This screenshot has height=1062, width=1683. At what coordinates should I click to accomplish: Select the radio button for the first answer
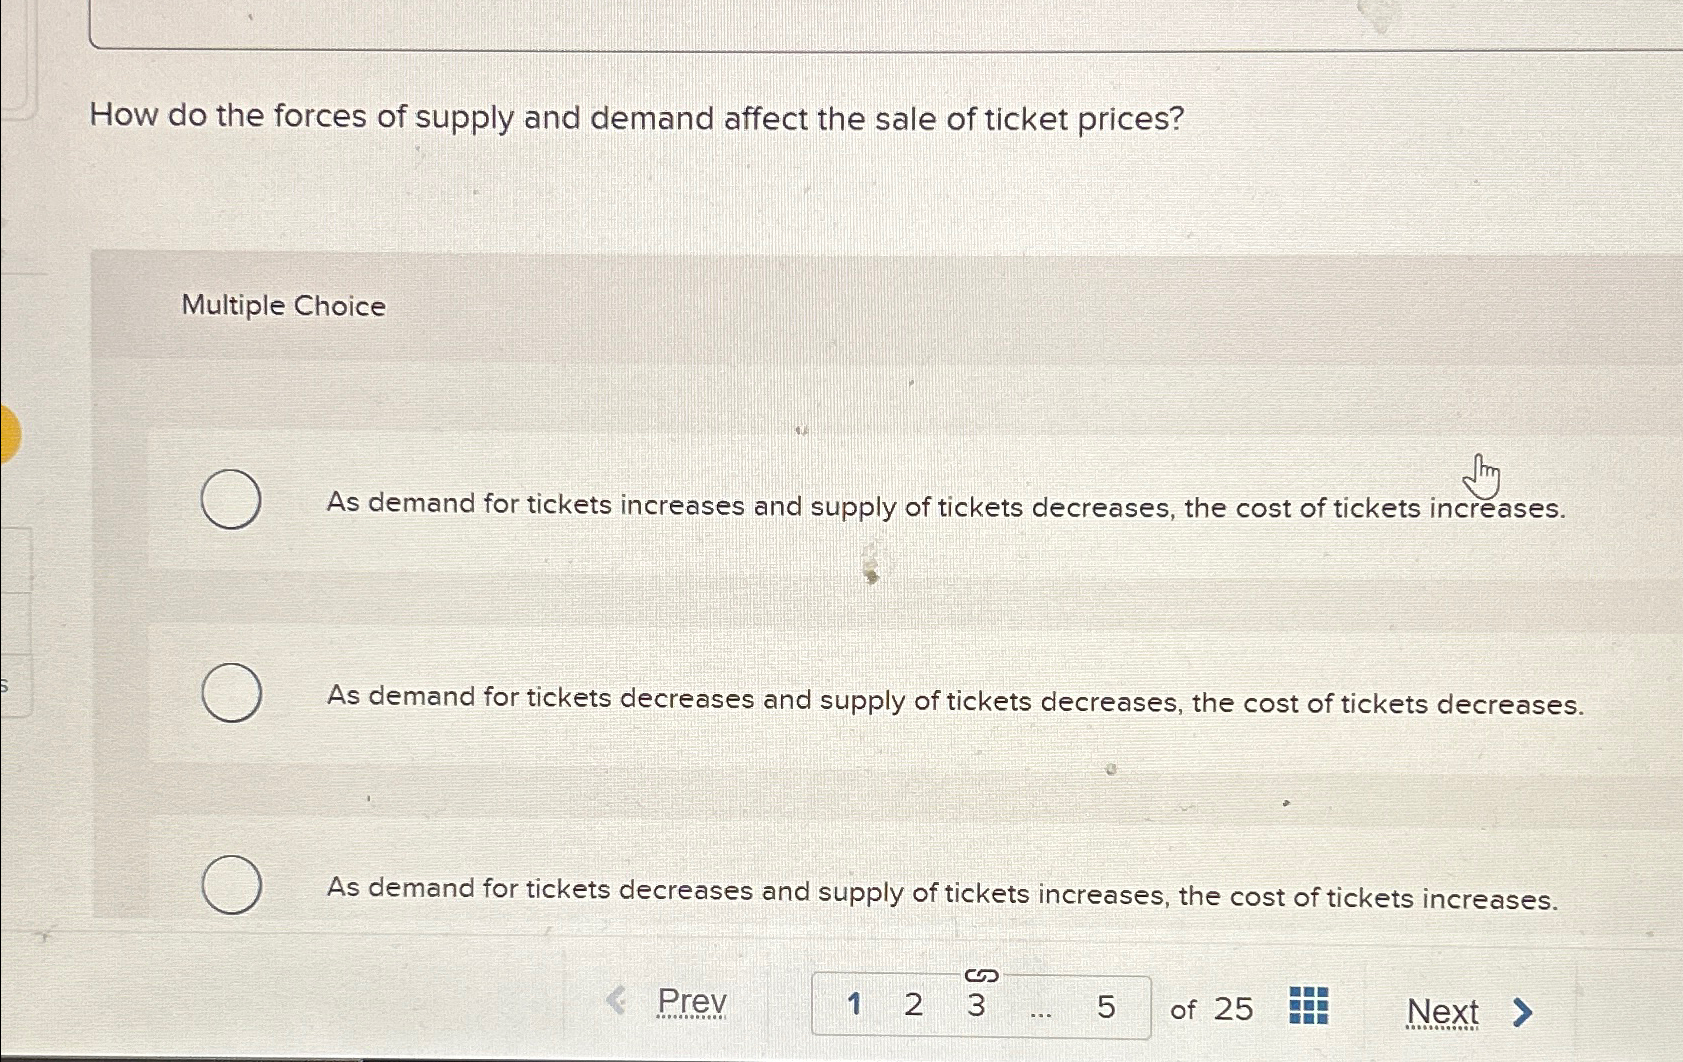coord(232,499)
